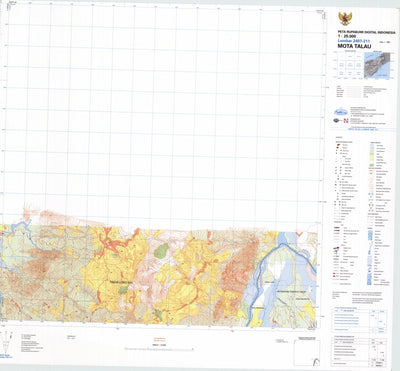Pick the green vegetation swatch in legend
This screenshot has height=371, width=400.
pos(372,165)
